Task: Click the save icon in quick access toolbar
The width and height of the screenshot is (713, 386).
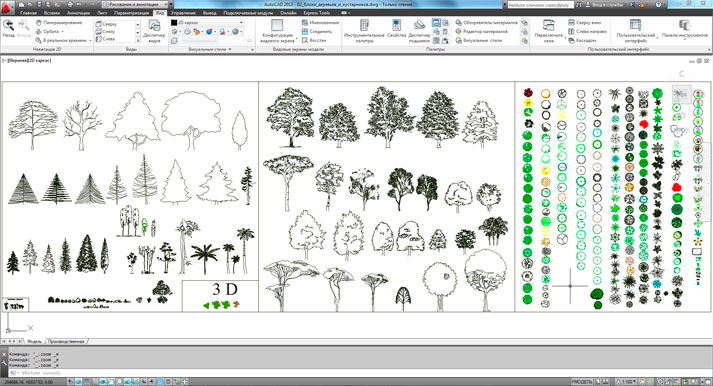Action: point(40,4)
